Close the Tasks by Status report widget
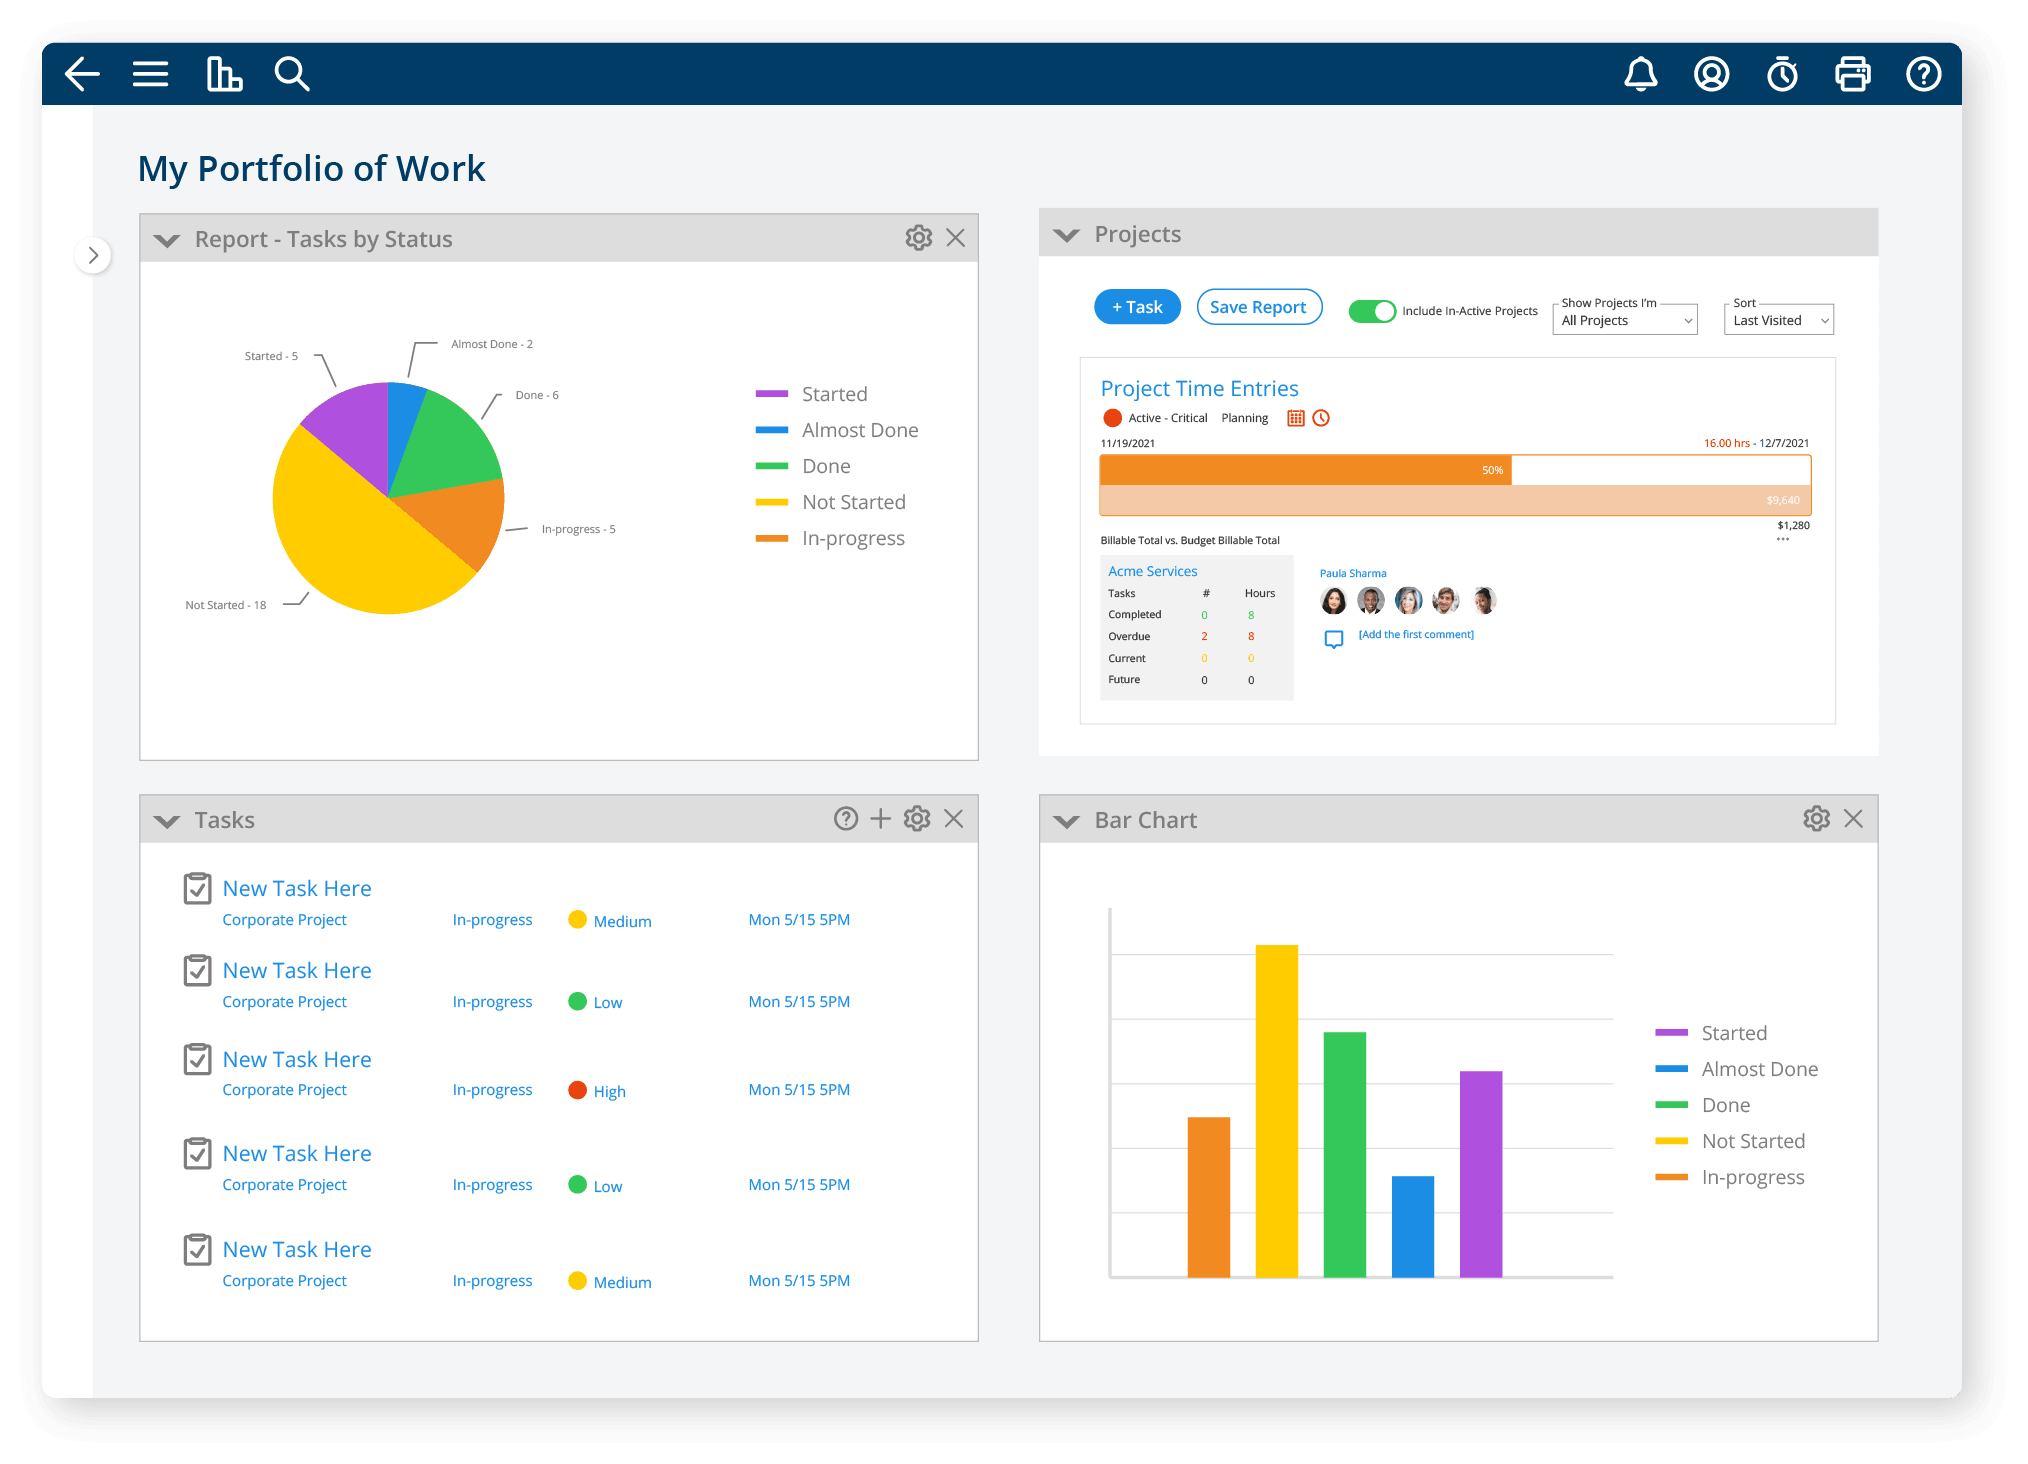This screenshot has width=2028, height=1464. pos(955,238)
